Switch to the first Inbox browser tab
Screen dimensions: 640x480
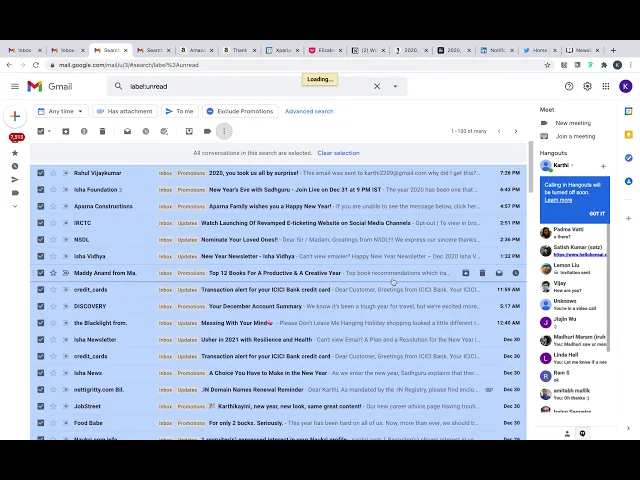point(25,50)
